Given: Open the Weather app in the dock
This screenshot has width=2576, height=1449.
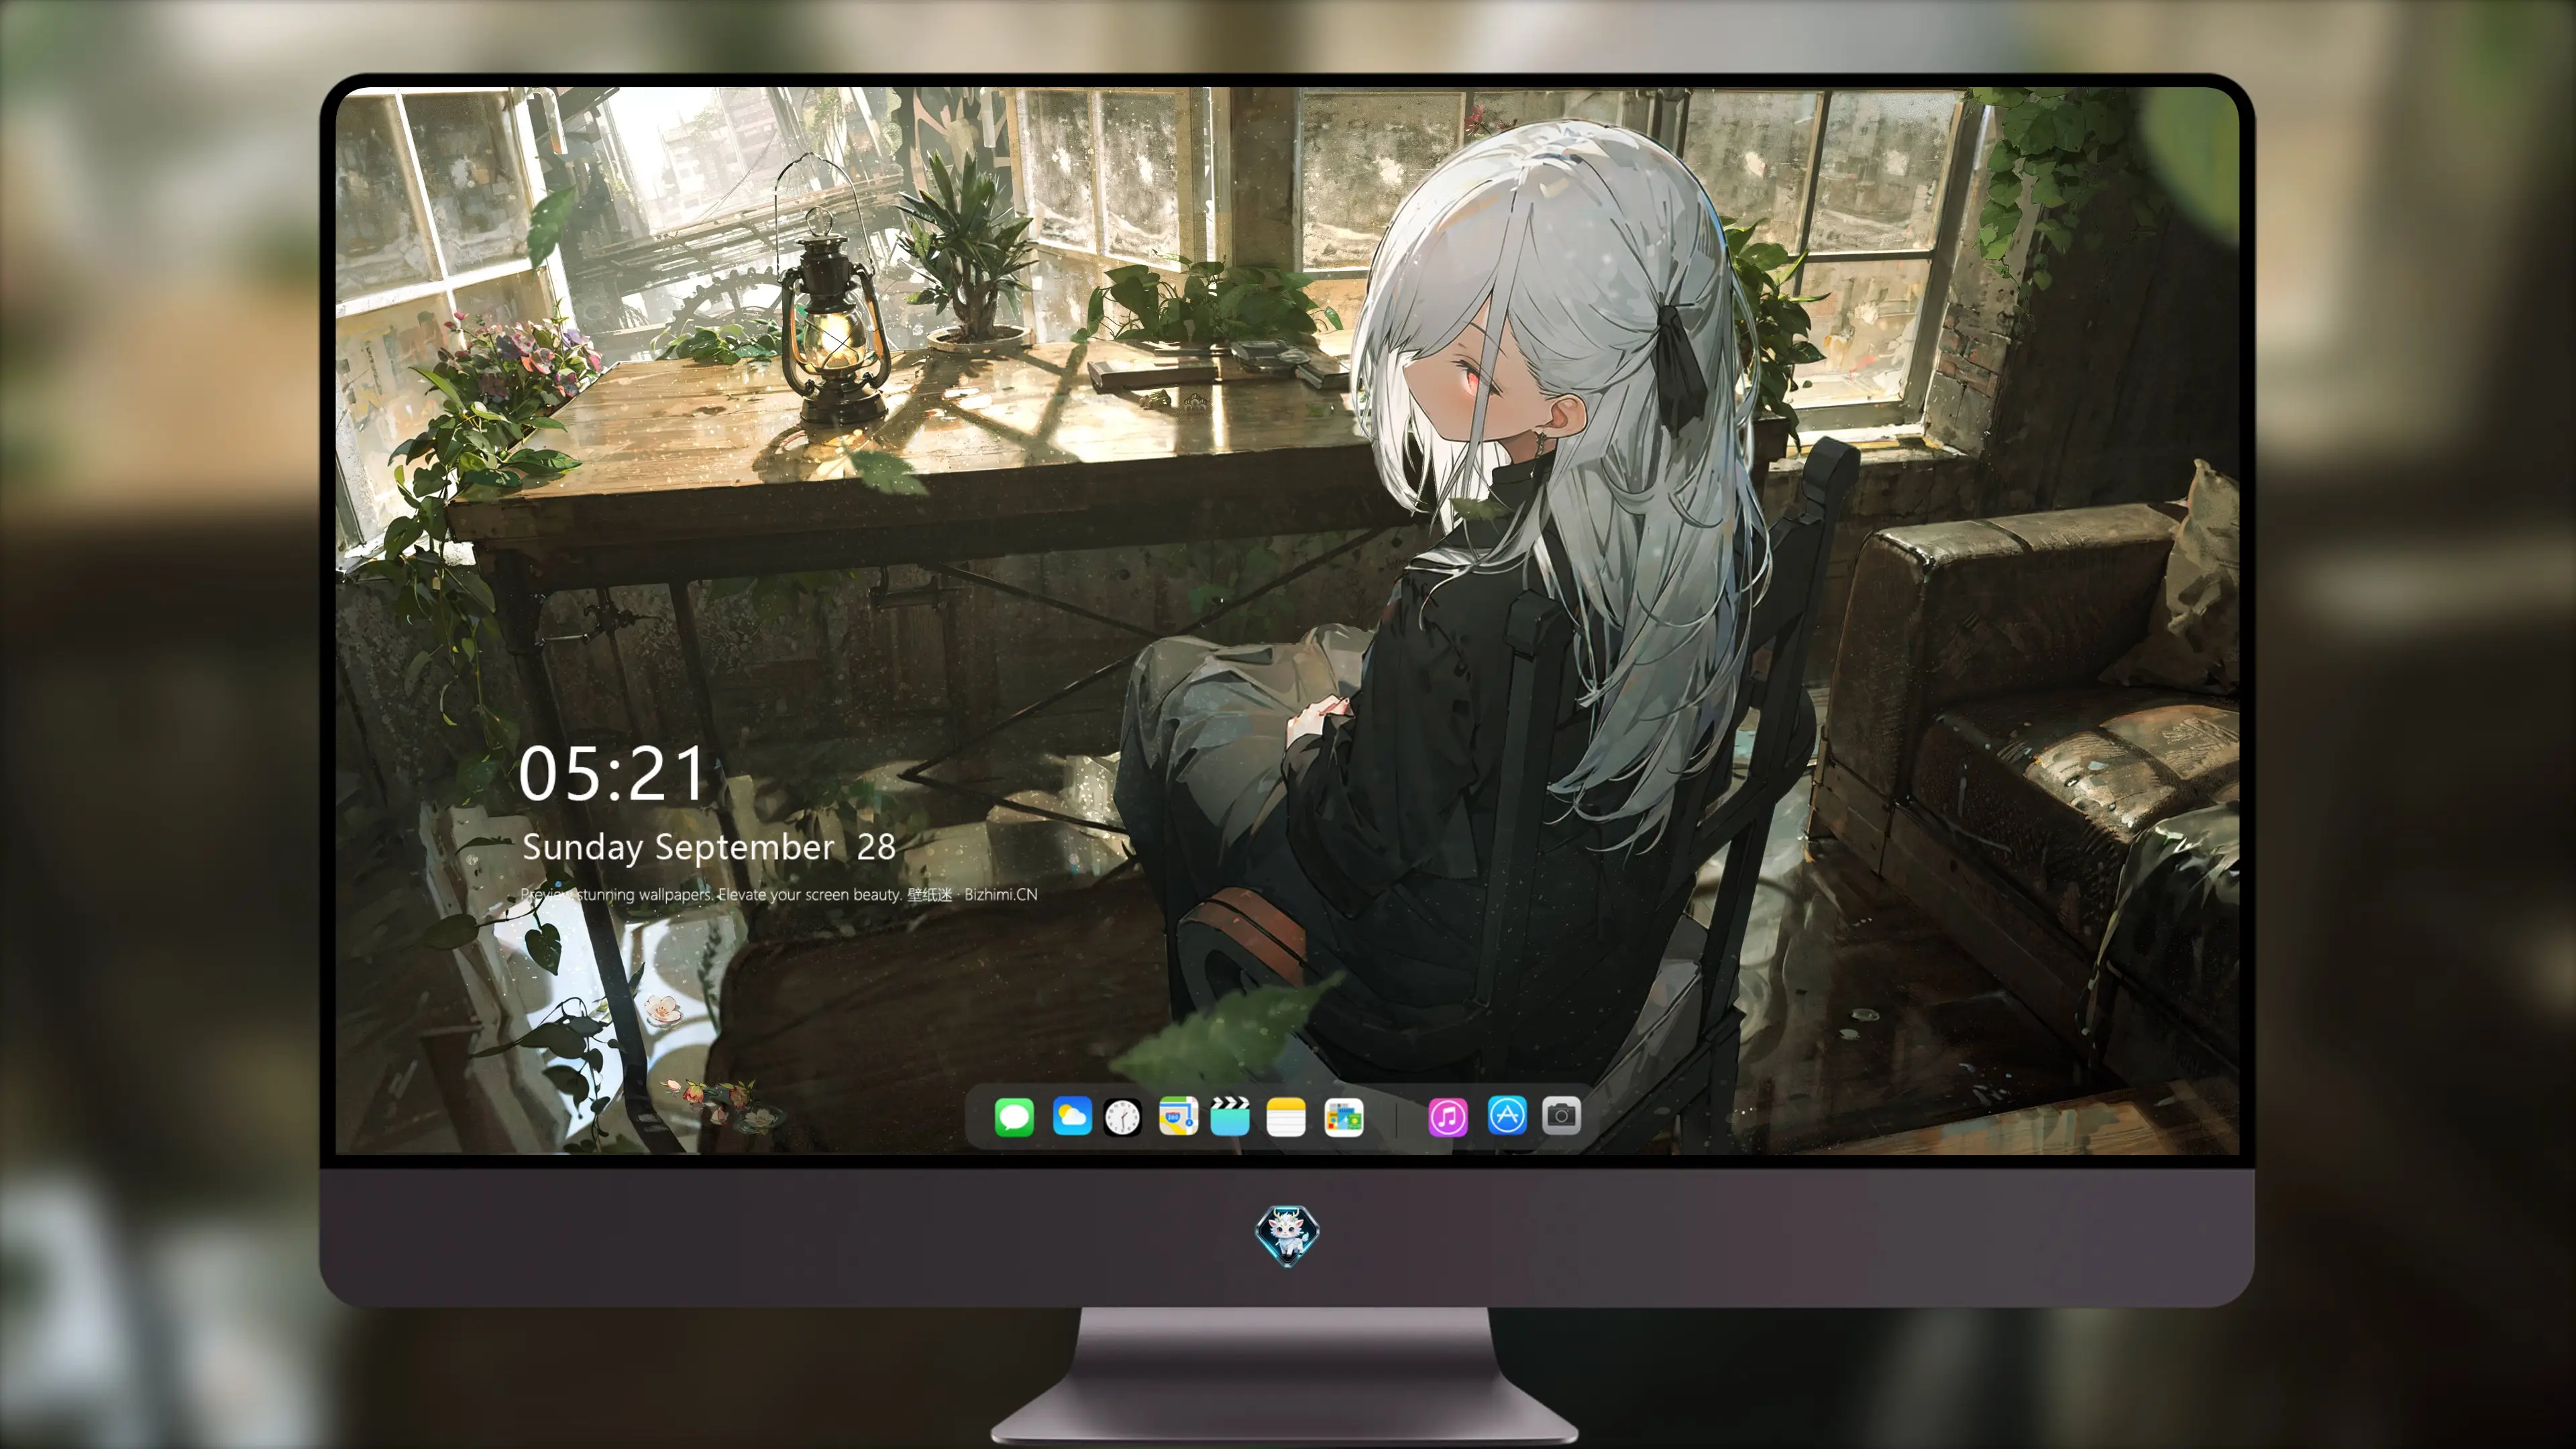Looking at the screenshot, I should (1072, 1116).
